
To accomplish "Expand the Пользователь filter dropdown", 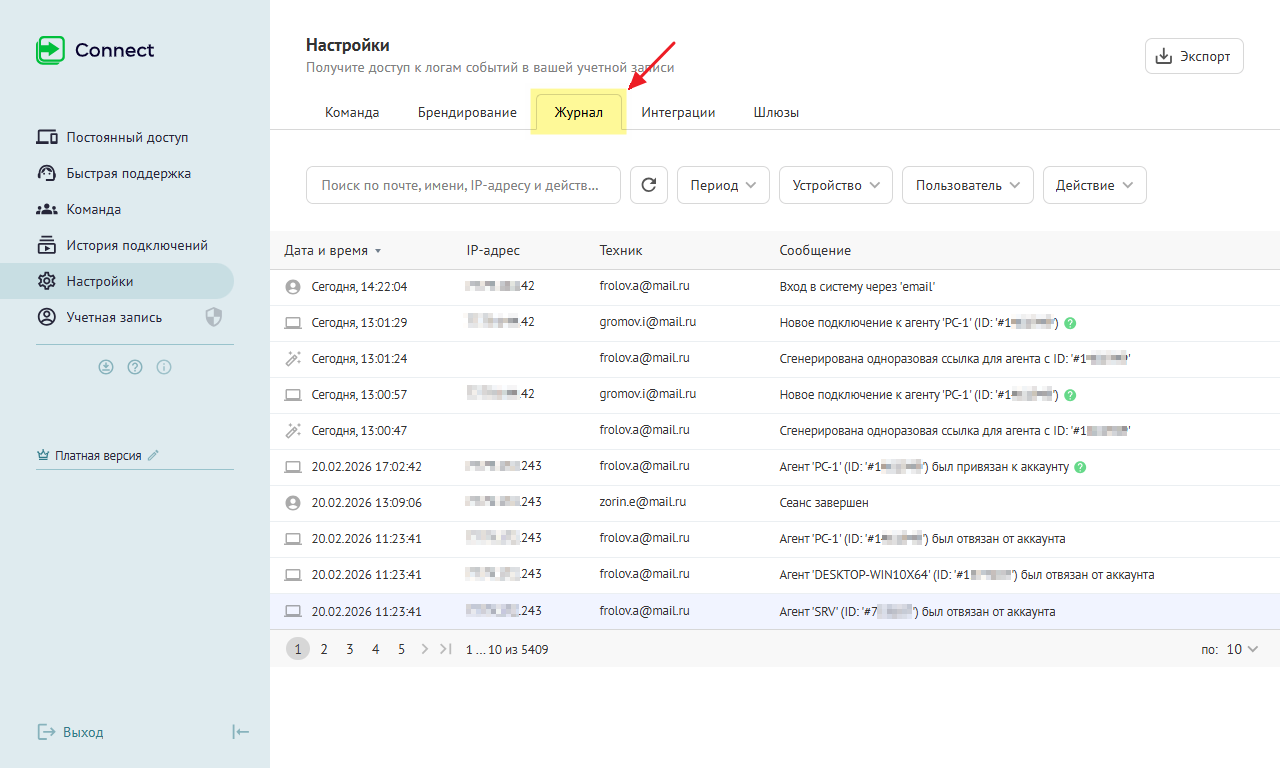I will pyautogui.click(x=967, y=185).
